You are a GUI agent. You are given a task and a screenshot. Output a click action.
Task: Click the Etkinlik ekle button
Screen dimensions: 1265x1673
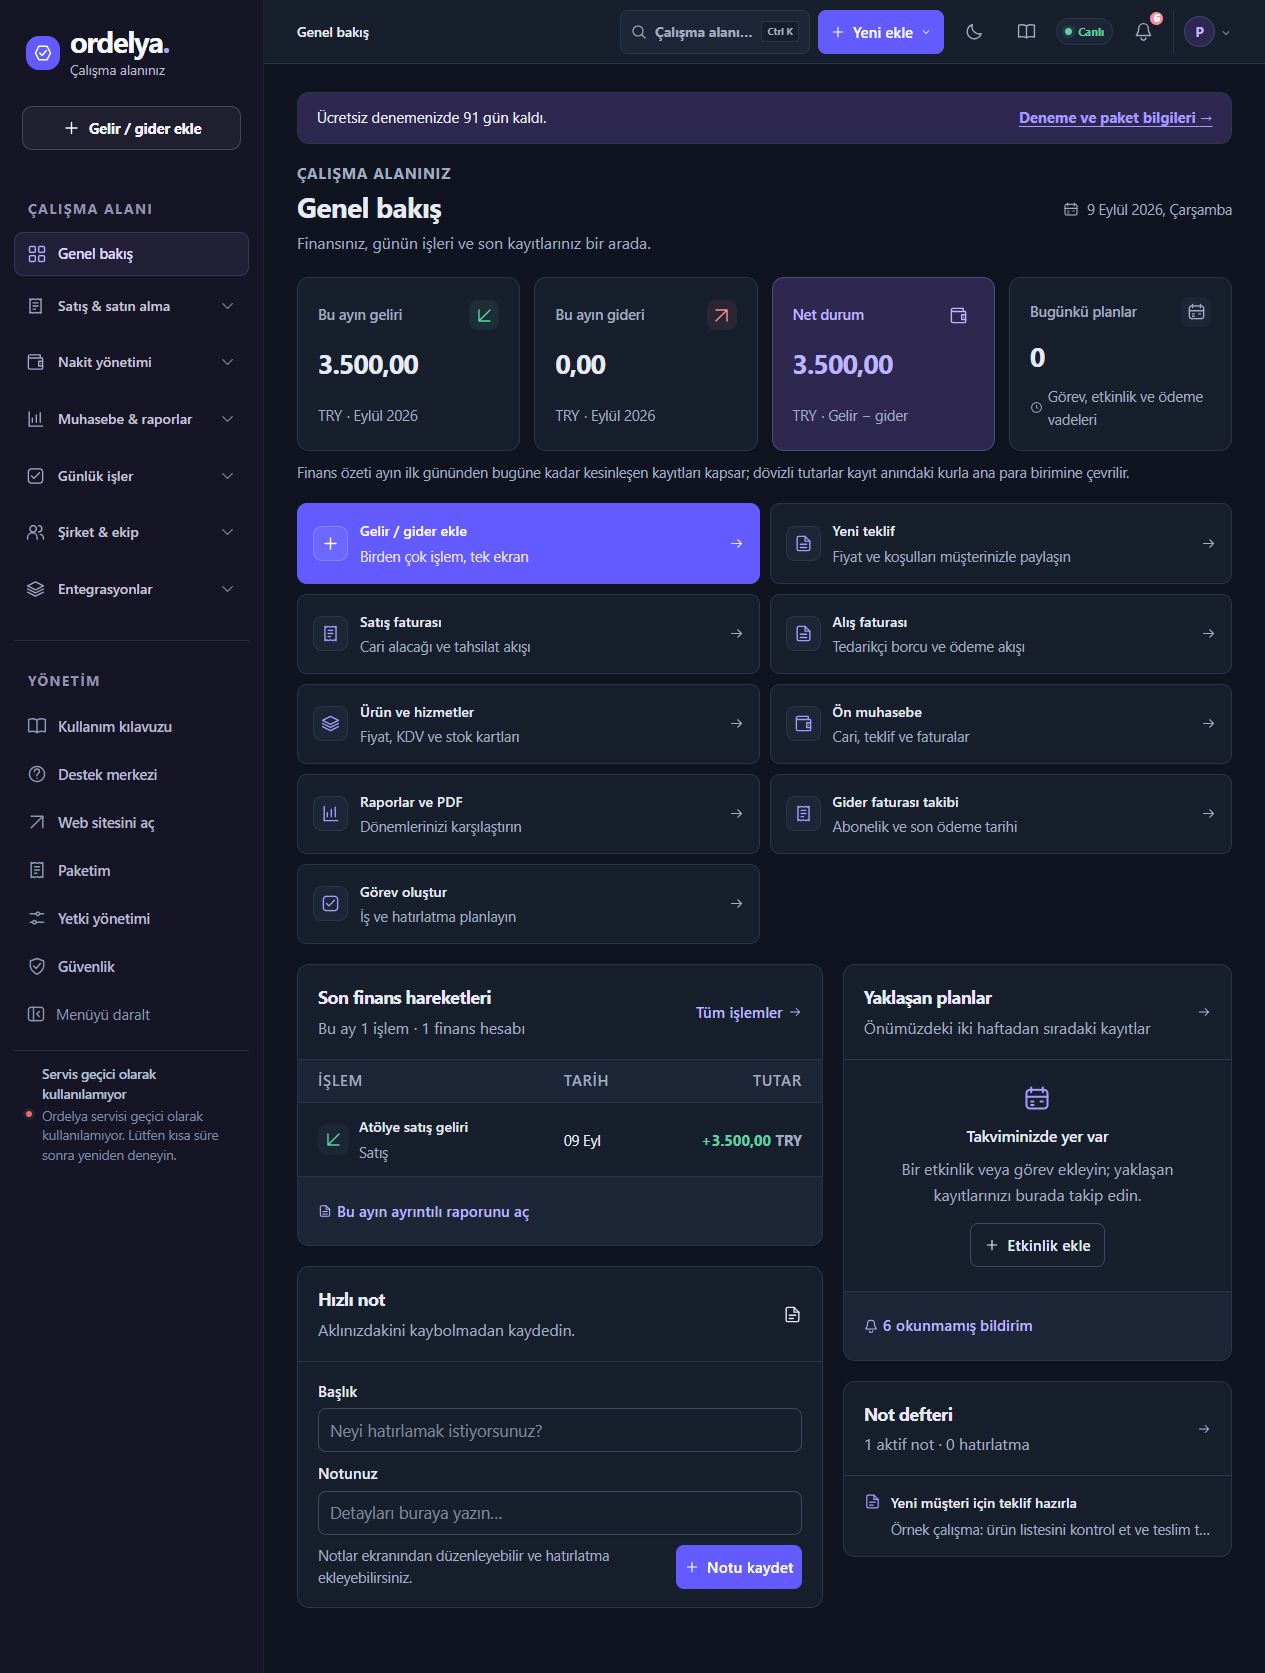point(1037,1245)
